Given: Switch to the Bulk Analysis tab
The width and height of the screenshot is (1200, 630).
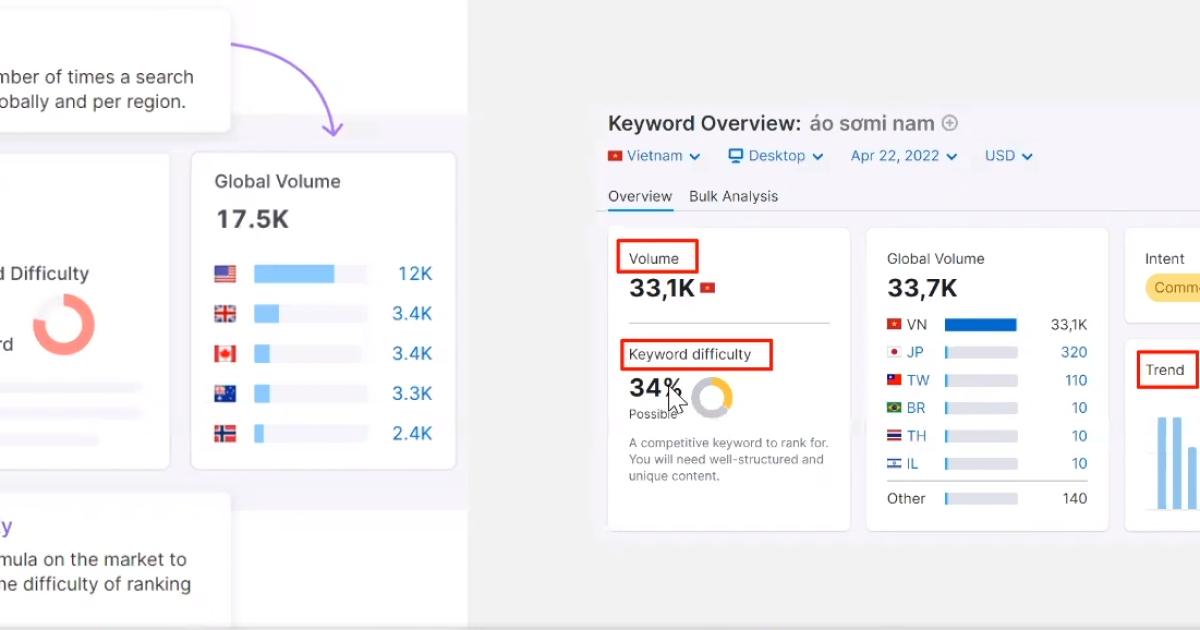Looking at the screenshot, I should pyautogui.click(x=733, y=196).
